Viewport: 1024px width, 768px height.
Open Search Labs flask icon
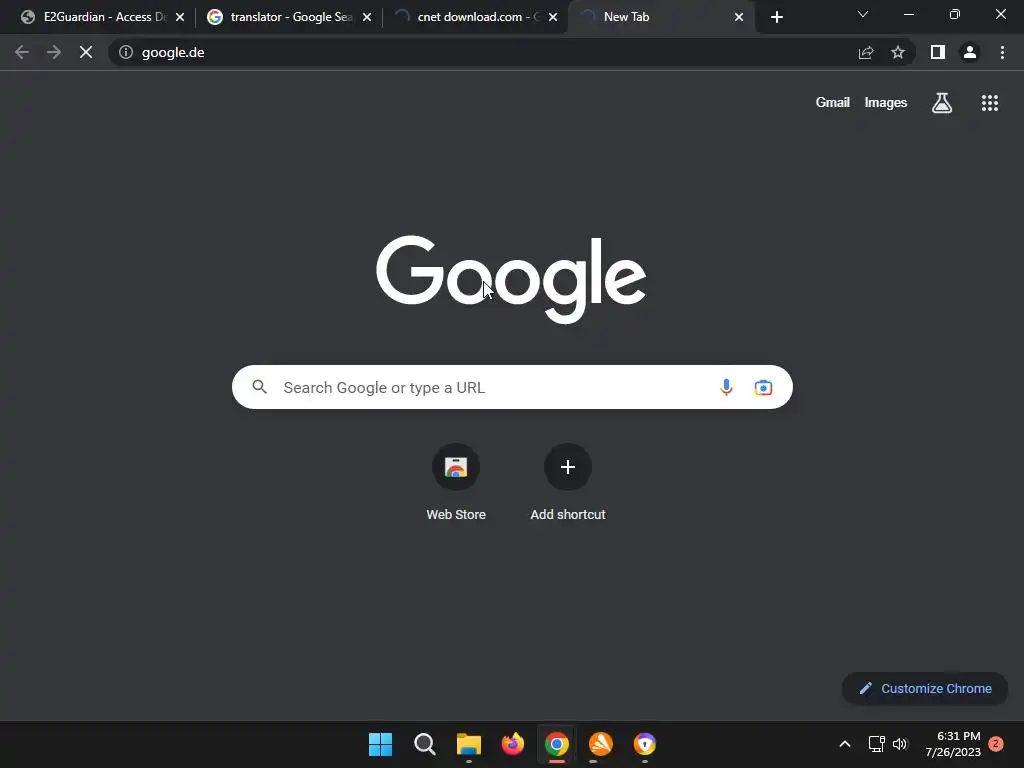[x=942, y=103]
